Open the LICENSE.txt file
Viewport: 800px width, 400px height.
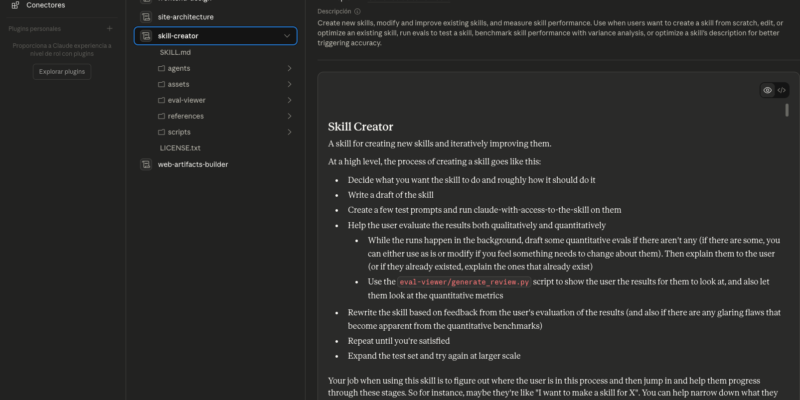(180, 148)
